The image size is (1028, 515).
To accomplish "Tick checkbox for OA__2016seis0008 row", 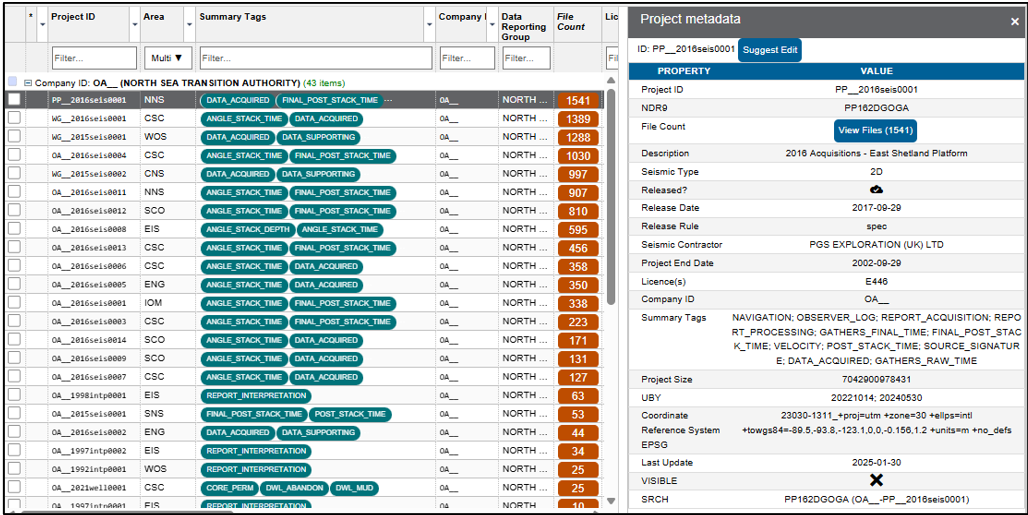I will pyautogui.click(x=14, y=229).
